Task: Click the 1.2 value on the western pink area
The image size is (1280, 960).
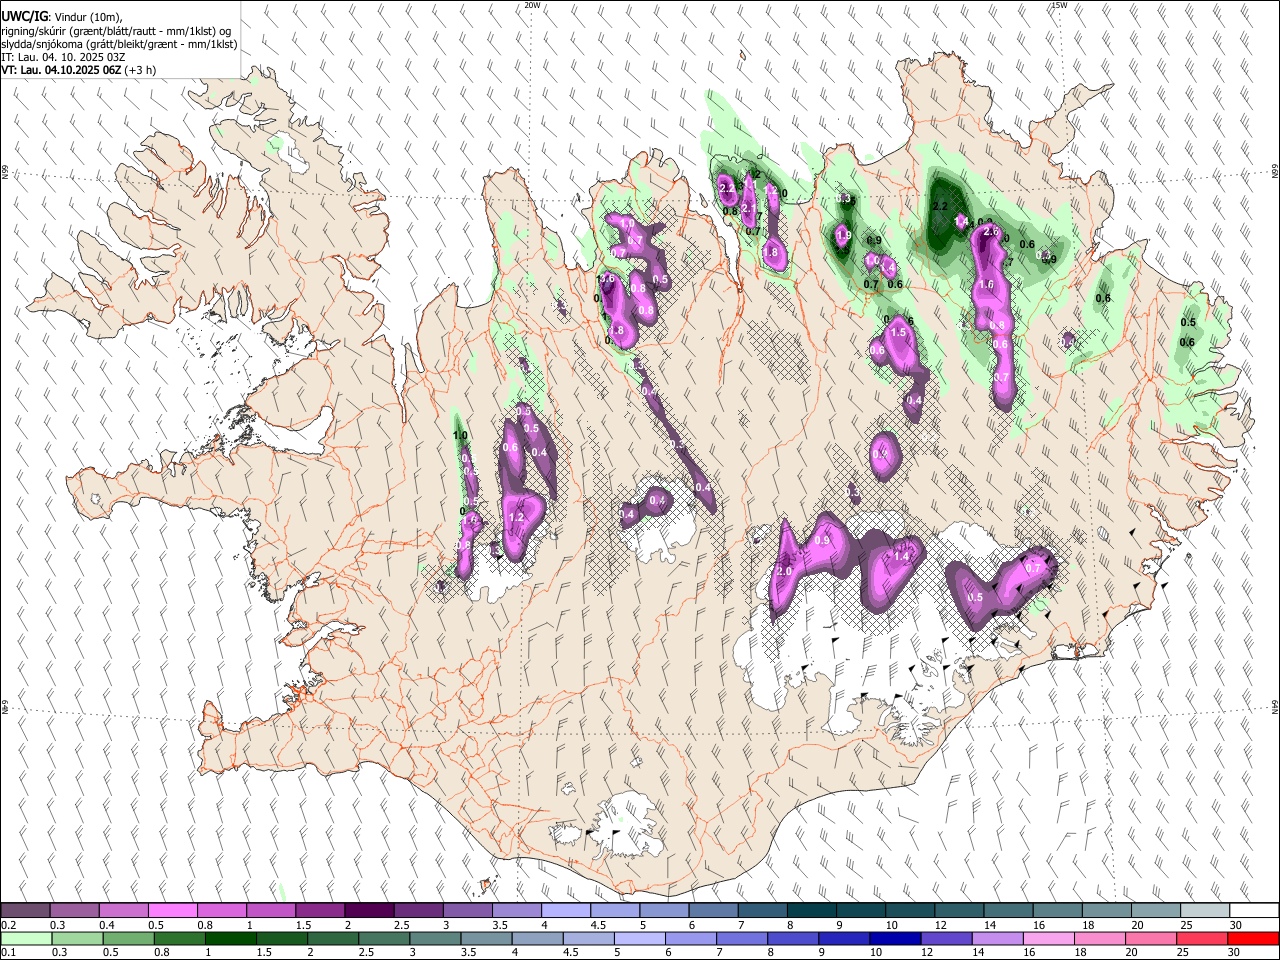Action: tap(517, 518)
